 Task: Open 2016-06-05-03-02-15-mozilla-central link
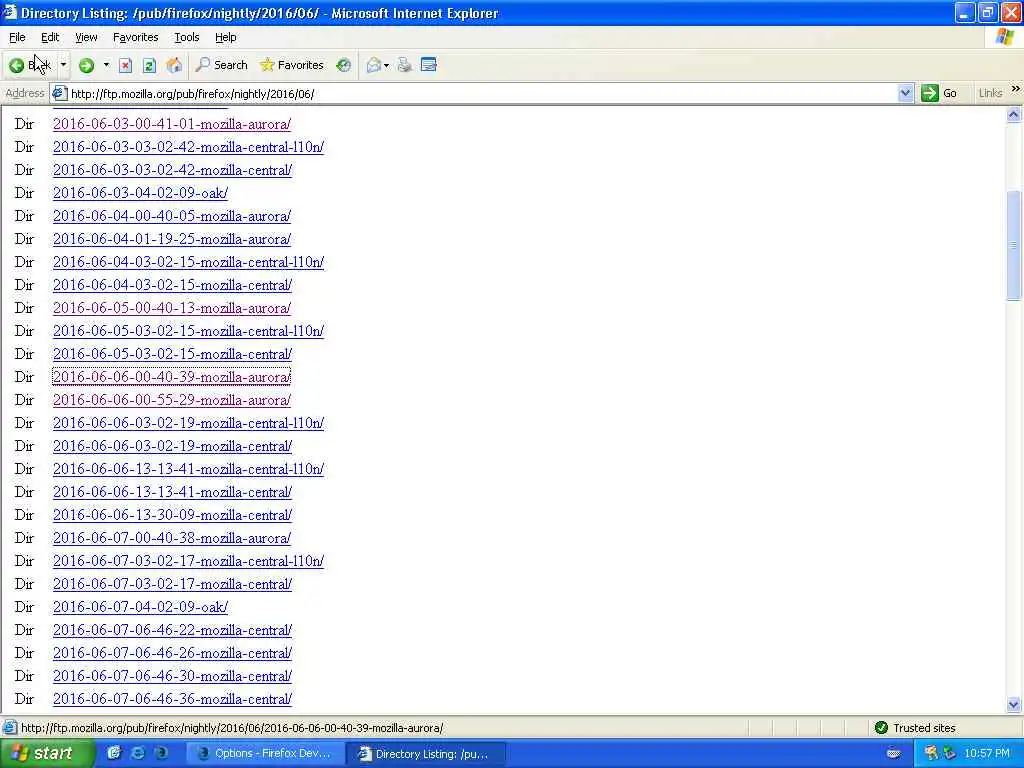tap(172, 354)
